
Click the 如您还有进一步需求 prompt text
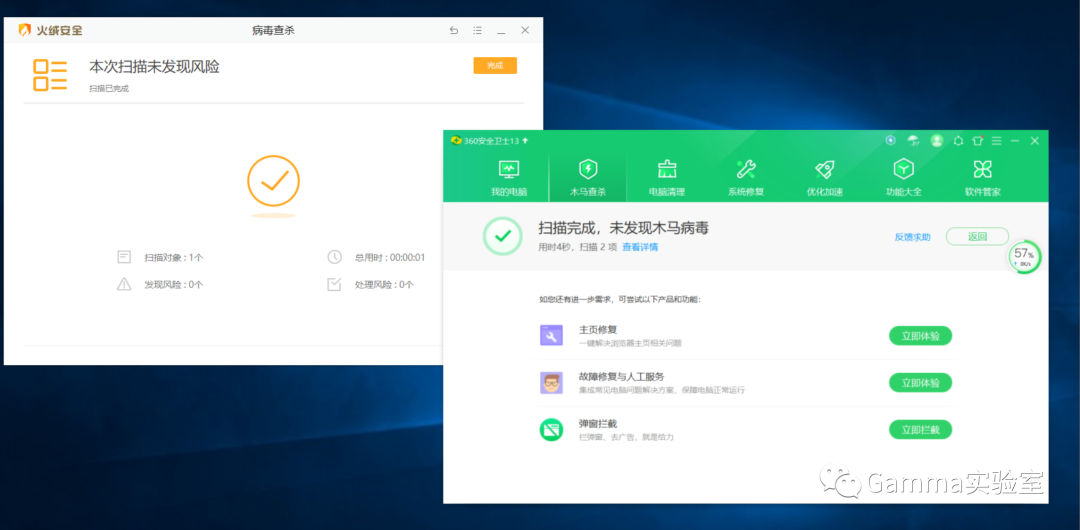pos(620,300)
